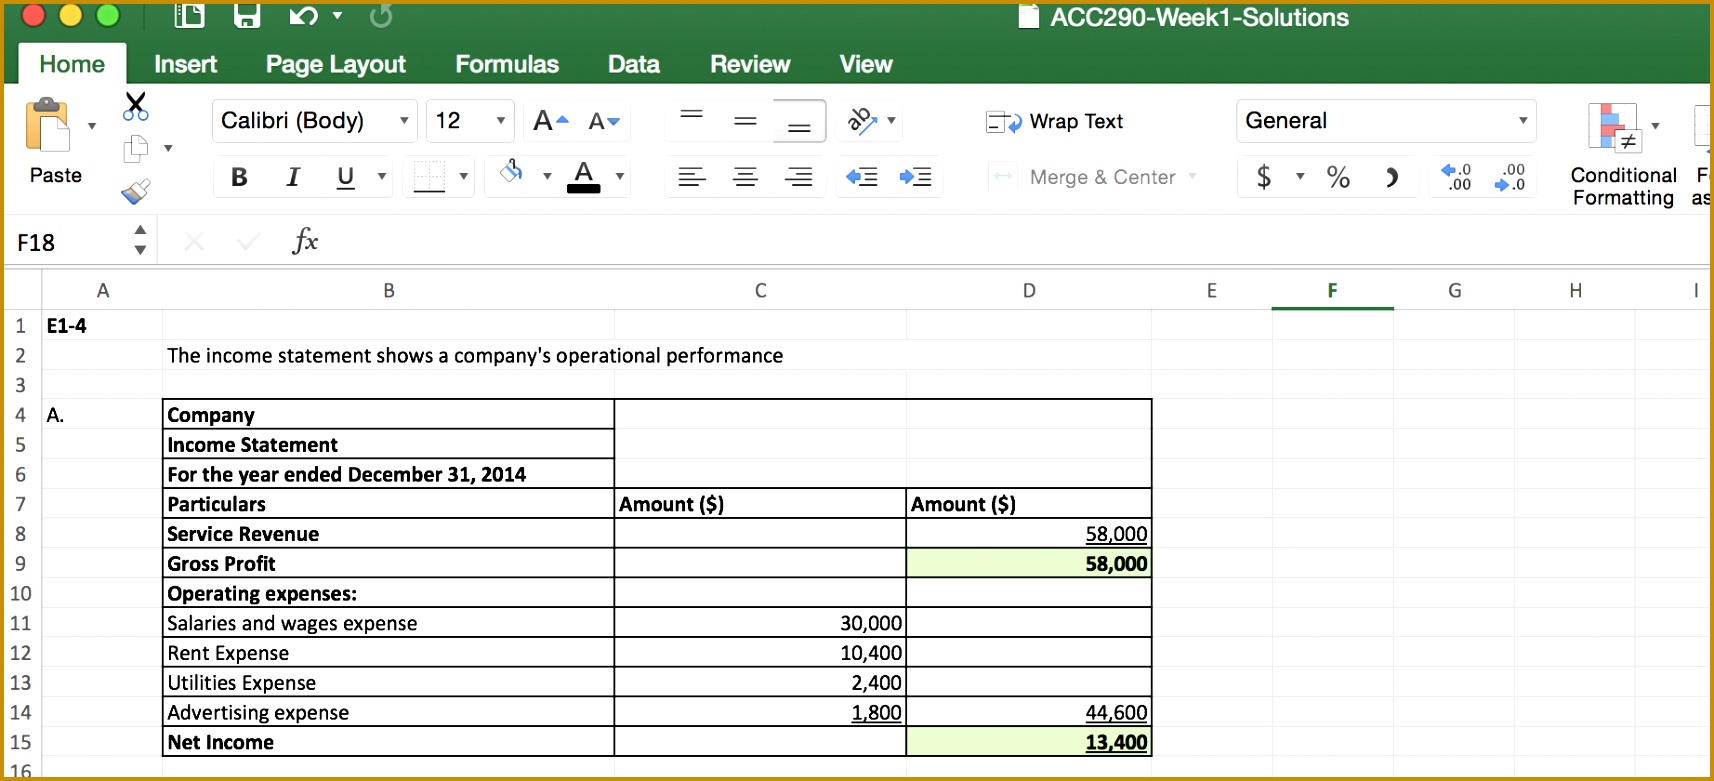This screenshot has width=1714, height=781.
Task: Click the font color A swatch
Action: 584,177
